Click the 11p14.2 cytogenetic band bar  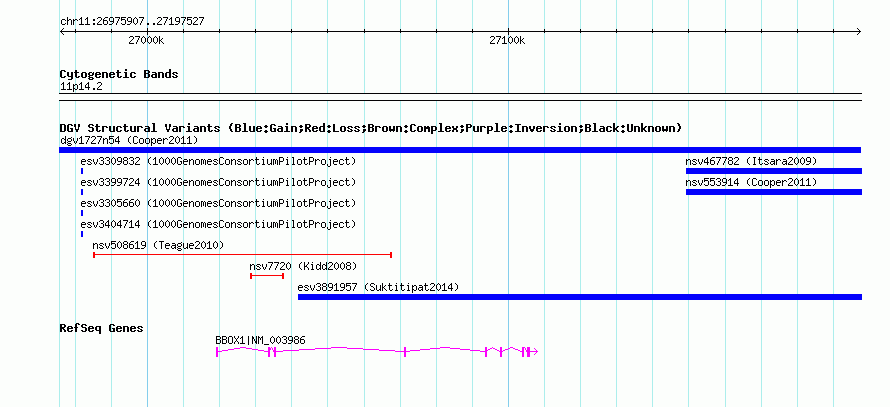[x=460, y=96]
